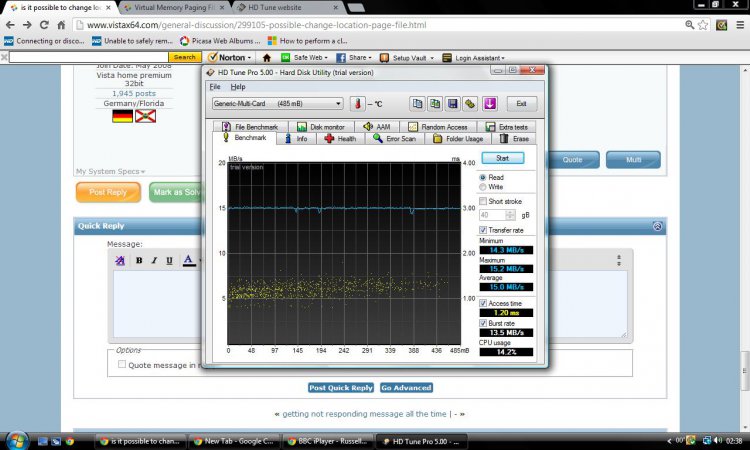Expand My System Specs
This screenshot has width=750, height=450.
tap(110, 171)
